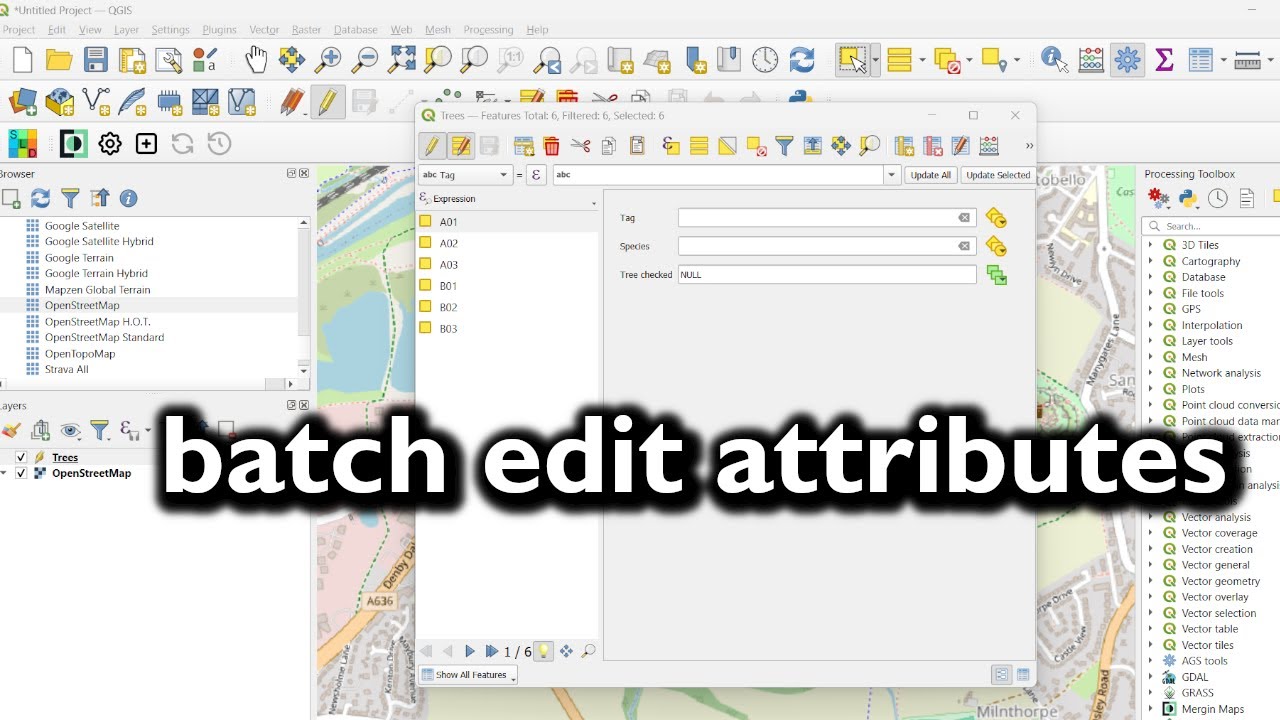Uncheck the Trees layer visibility checkbox
Image resolution: width=1280 pixels, height=720 pixels.
(20, 457)
